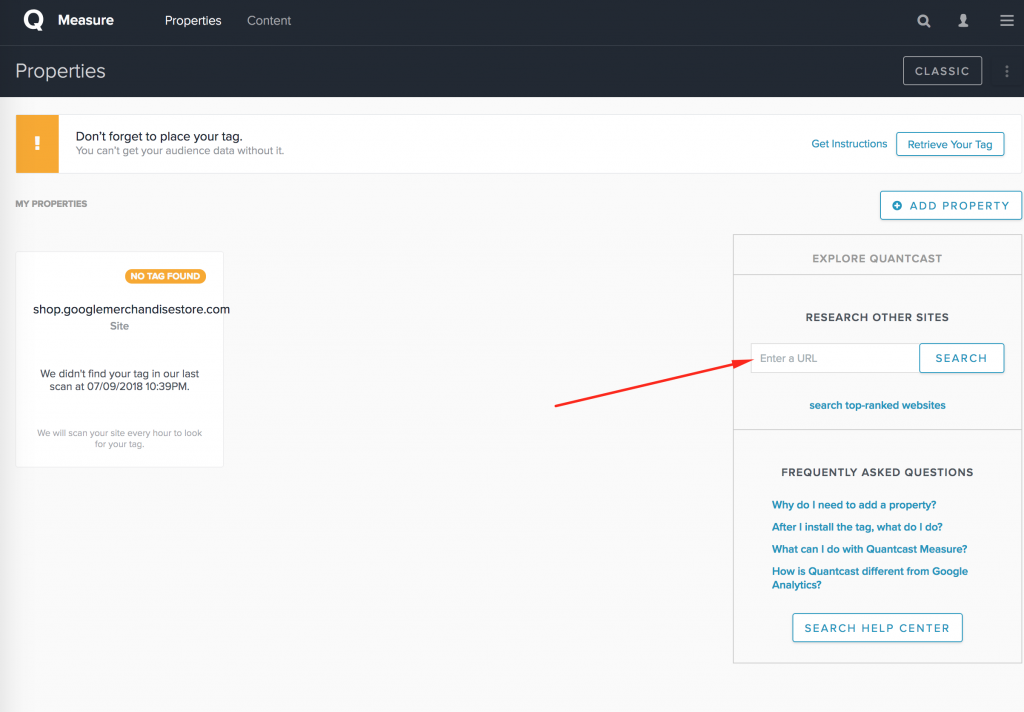Focus the Enter a URL field
The image size is (1024, 712).
point(834,358)
